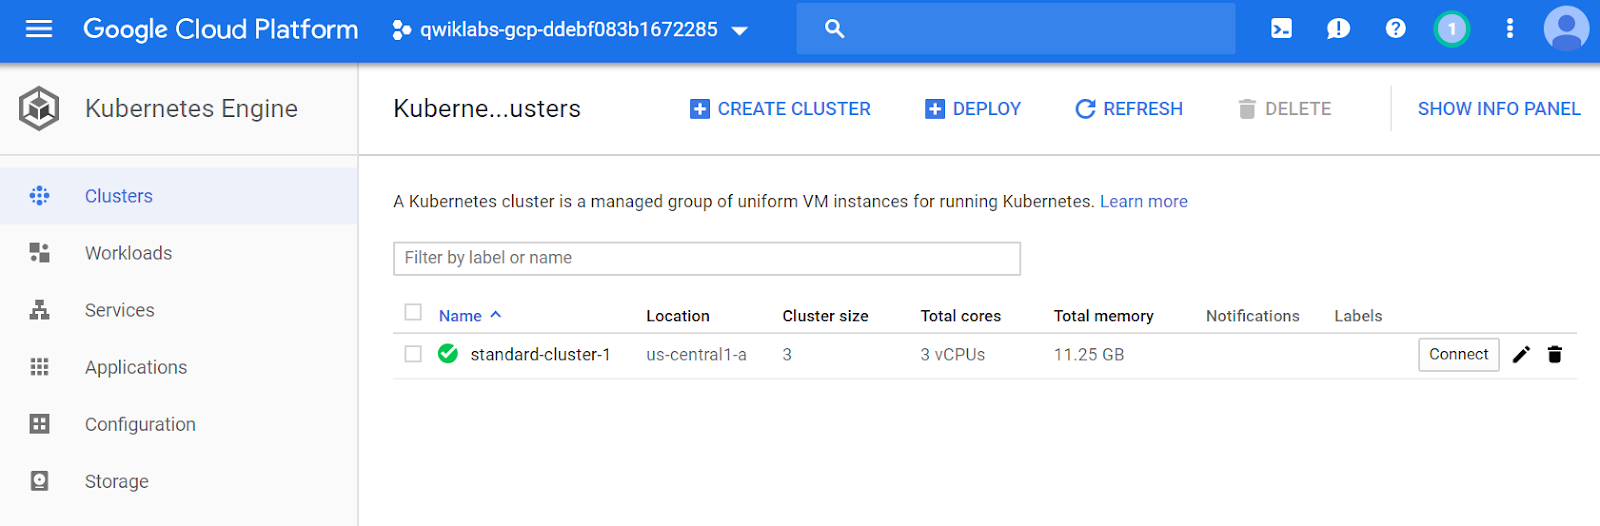The image size is (1600, 526).
Task: Click the DEPLOY button
Action: [x=973, y=109]
